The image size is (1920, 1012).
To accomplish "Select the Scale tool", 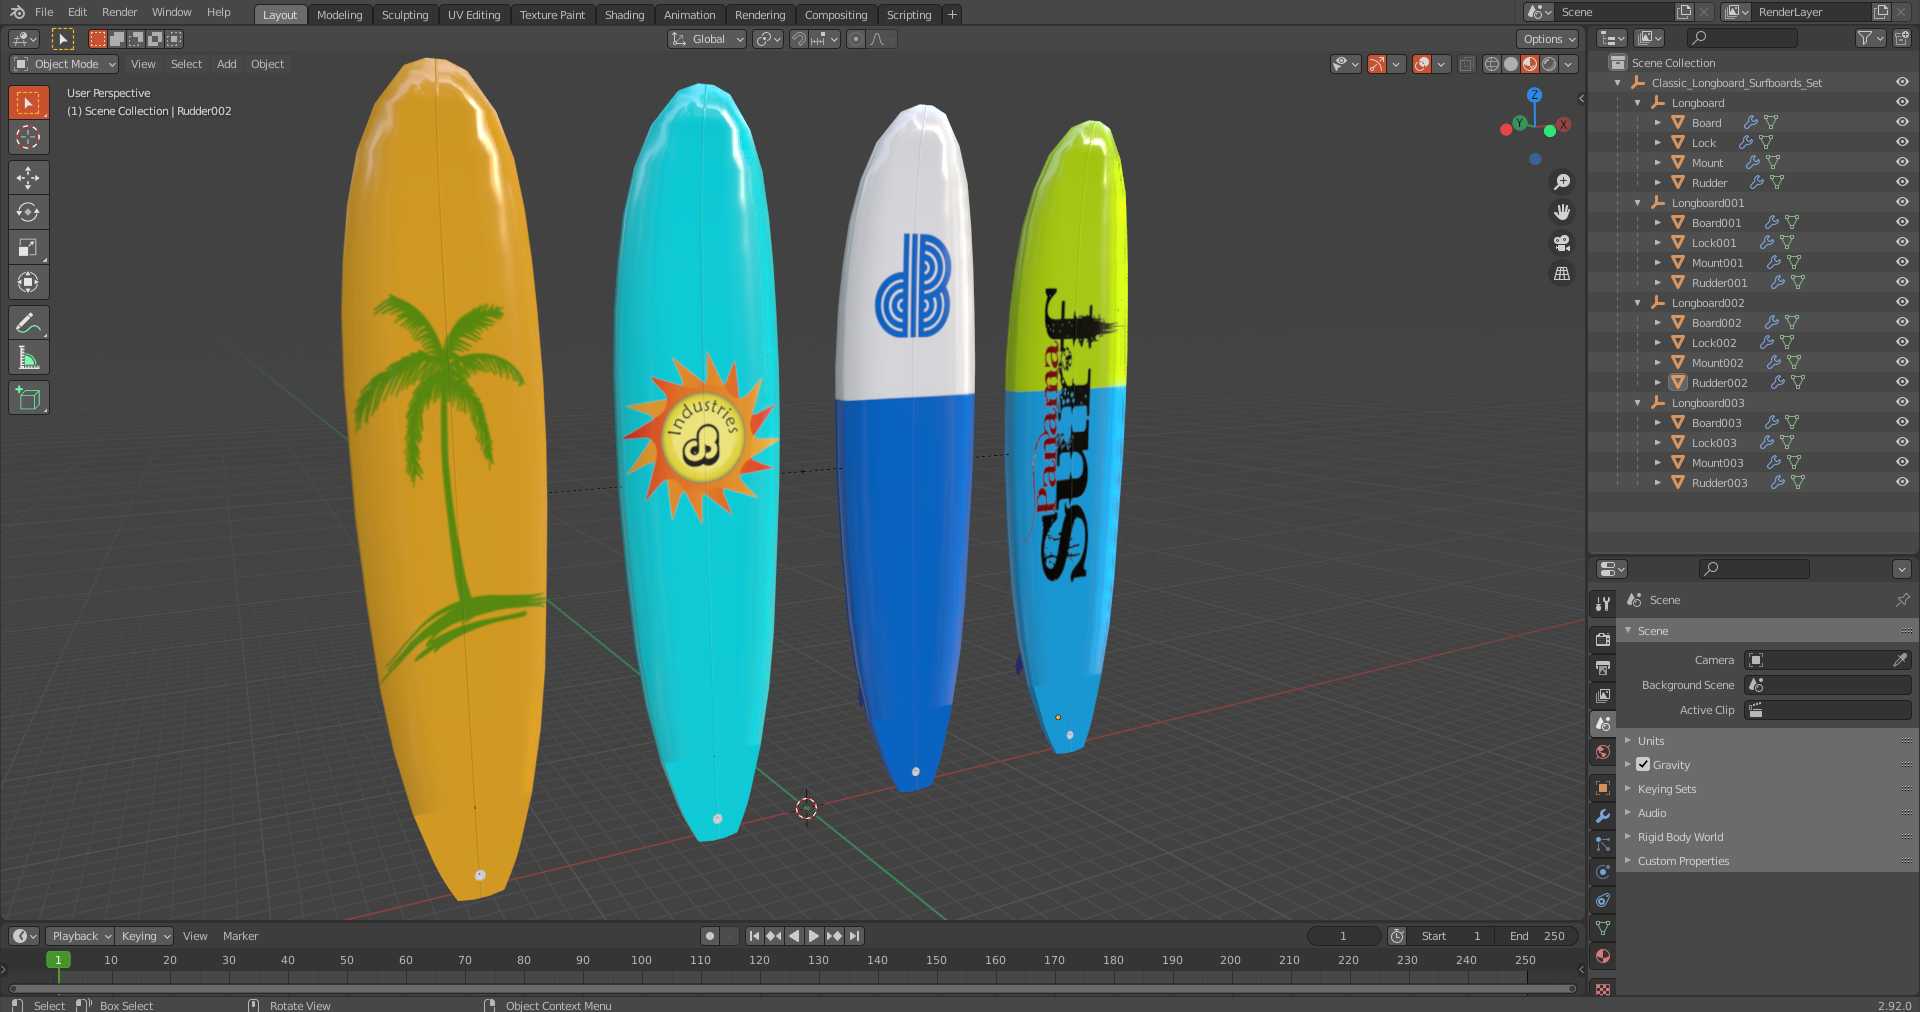I will coord(28,247).
